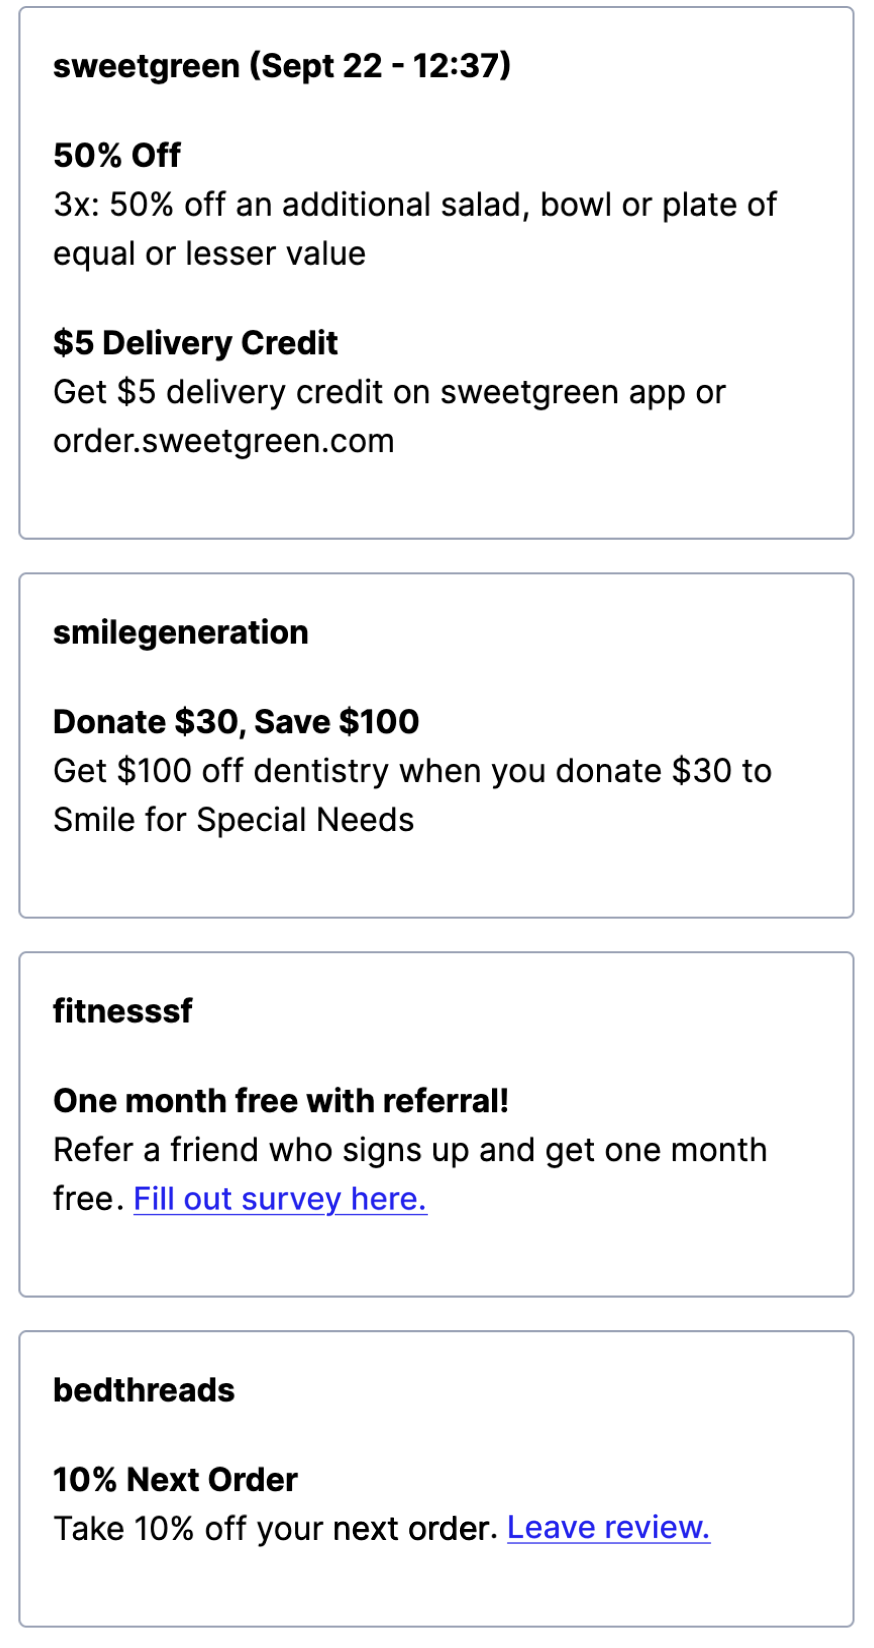Open the Leave review link
Screen dimensions: 874x1648
pos(608,1528)
